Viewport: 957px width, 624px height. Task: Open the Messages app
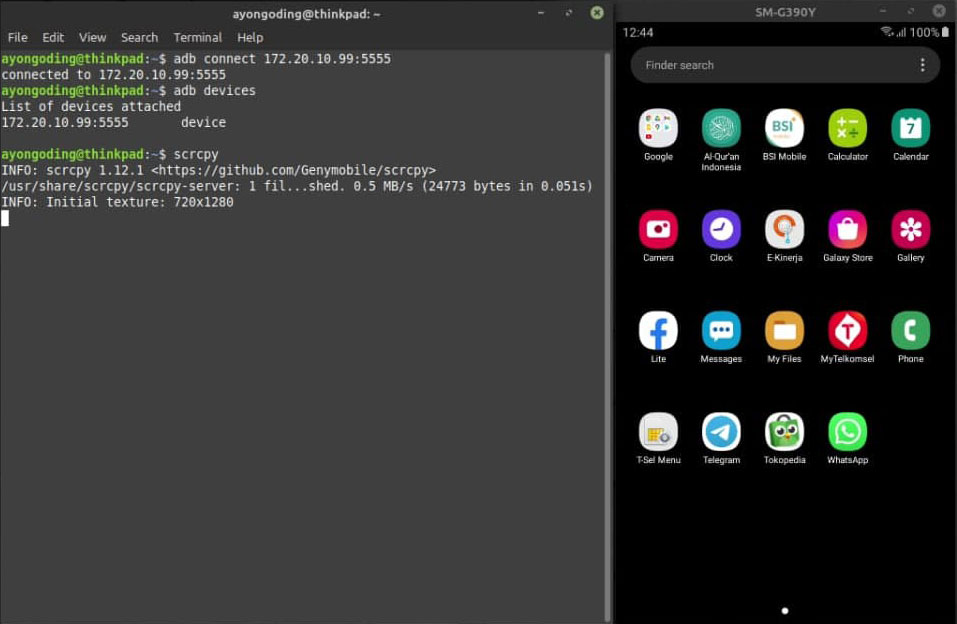pyautogui.click(x=721, y=330)
